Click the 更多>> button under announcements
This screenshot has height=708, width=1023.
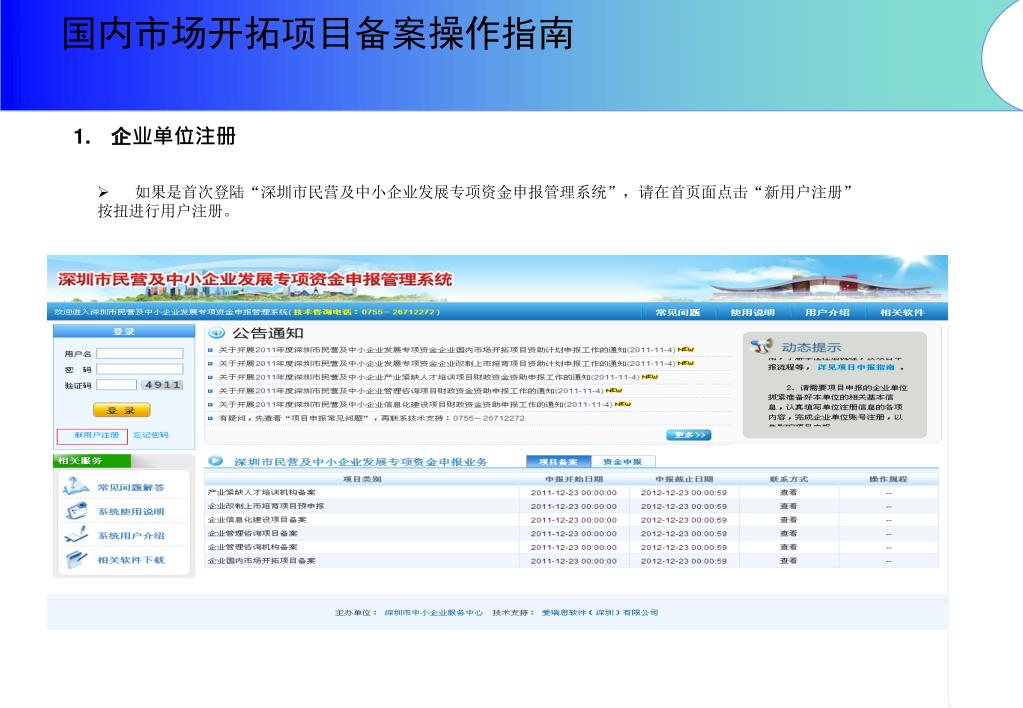coord(688,435)
